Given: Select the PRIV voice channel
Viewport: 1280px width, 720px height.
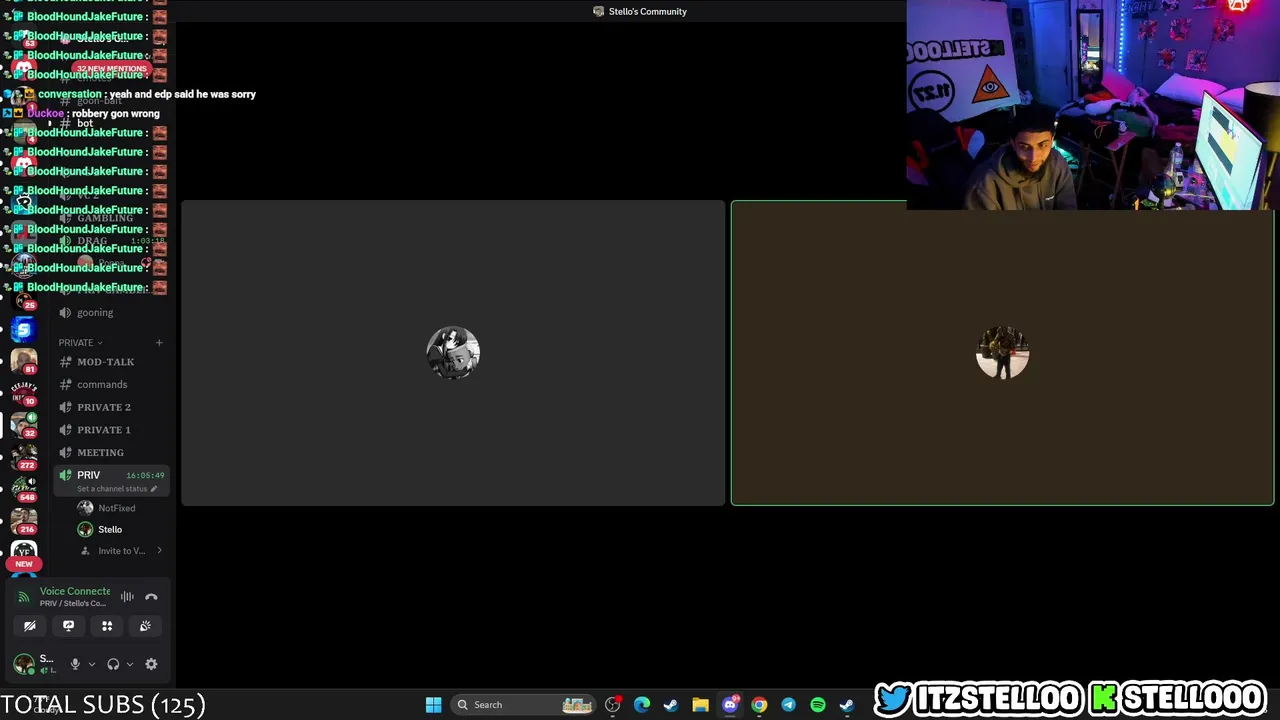Looking at the screenshot, I should coord(89,475).
